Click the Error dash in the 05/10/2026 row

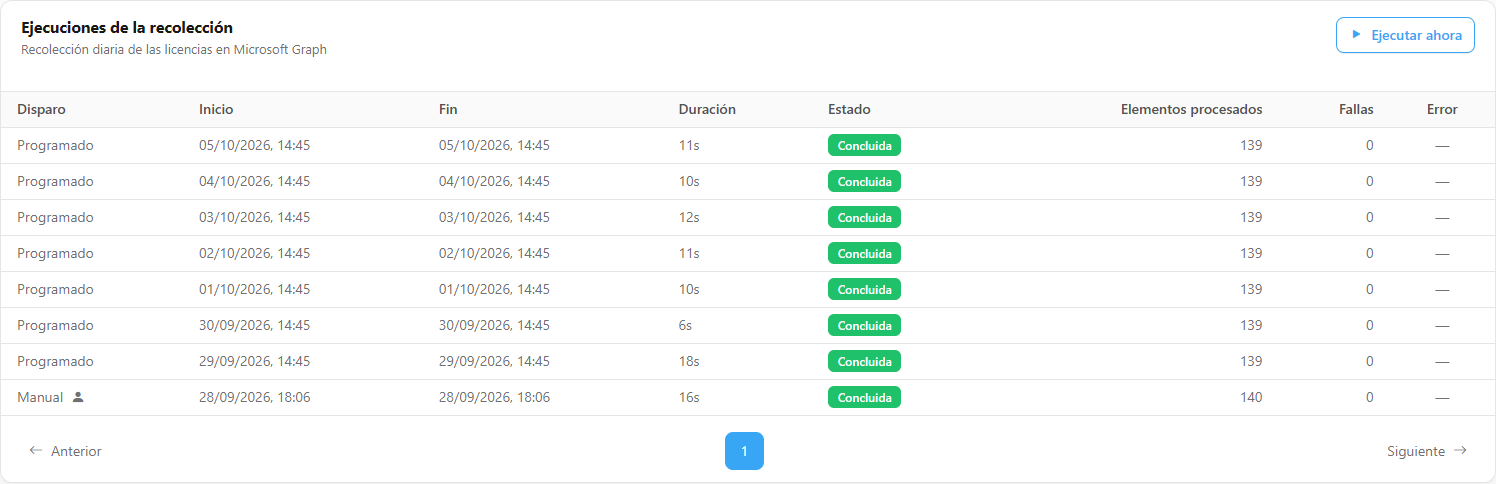(x=1442, y=145)
